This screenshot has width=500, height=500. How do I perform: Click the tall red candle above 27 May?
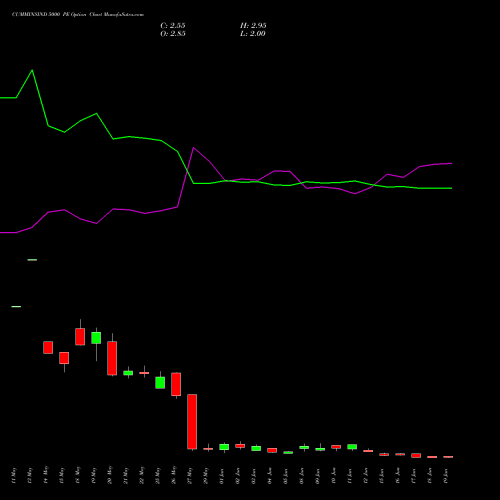coord(192,422)
